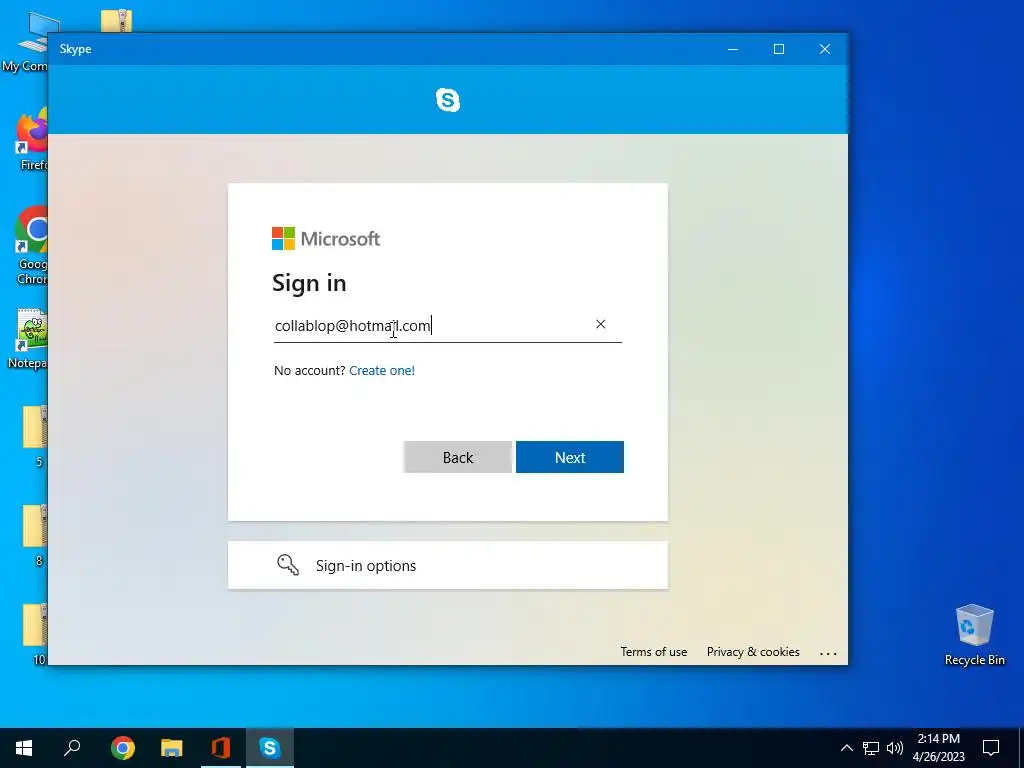Click the Skype logo in the header
The height and width of the screenshot is (768, 1024).
(x=447, y=100)
